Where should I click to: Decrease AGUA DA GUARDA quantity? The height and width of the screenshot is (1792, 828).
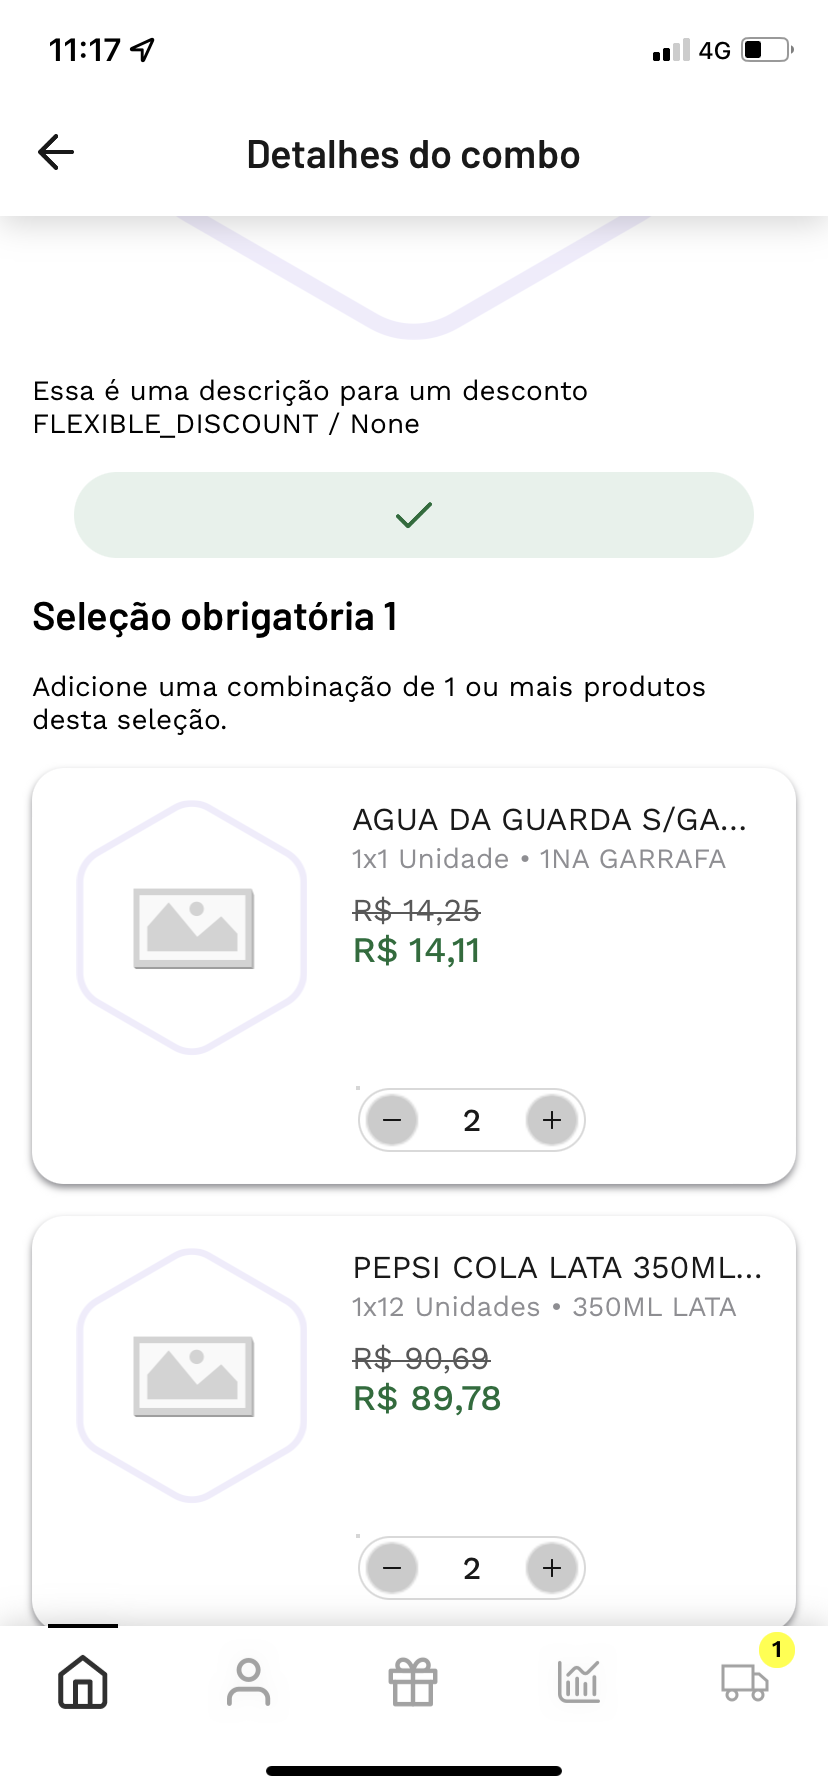pos(392,1120)
